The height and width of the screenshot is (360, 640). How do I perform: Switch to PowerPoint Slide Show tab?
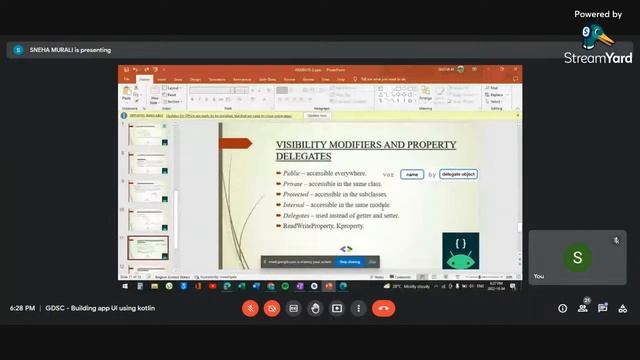click(267, 79)
